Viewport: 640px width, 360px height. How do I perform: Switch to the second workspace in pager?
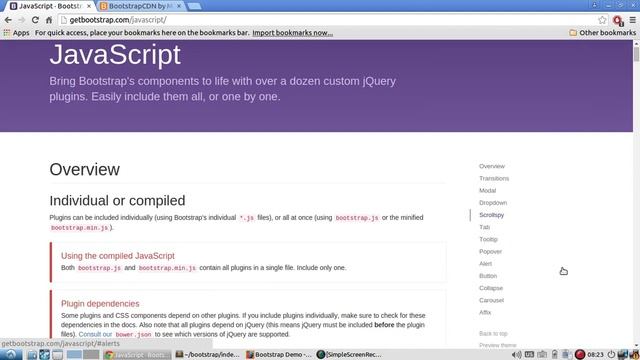[x=91, y=355]
